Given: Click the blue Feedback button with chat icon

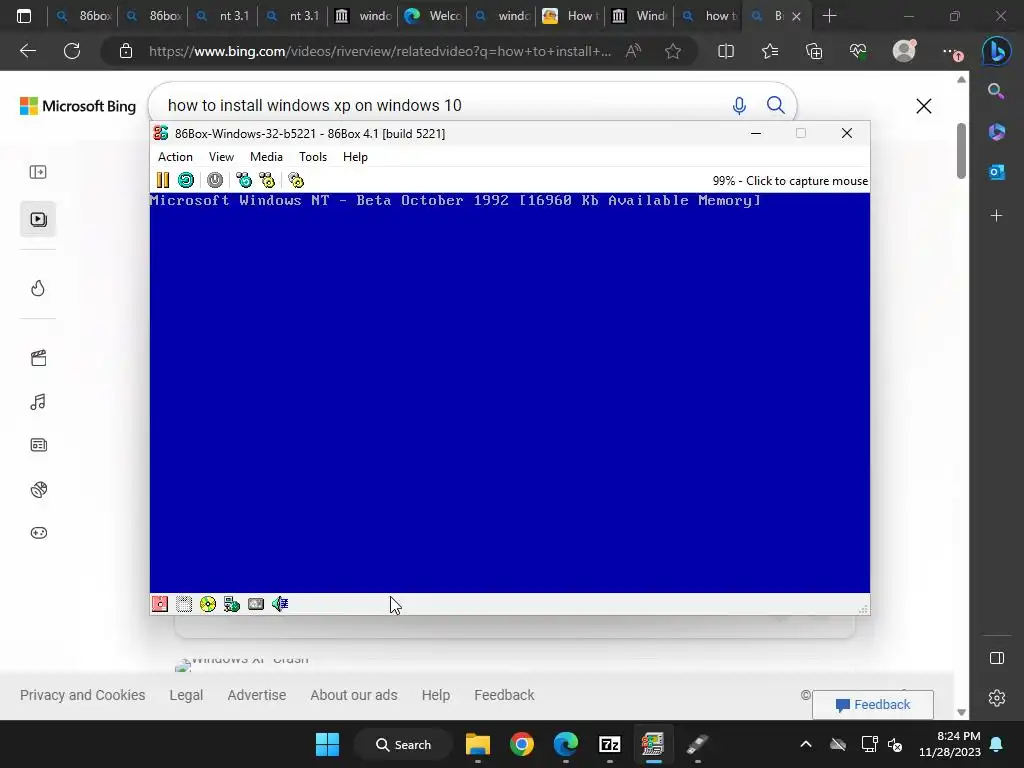Looking at the screenshot, I should click(x=872, y=705).
